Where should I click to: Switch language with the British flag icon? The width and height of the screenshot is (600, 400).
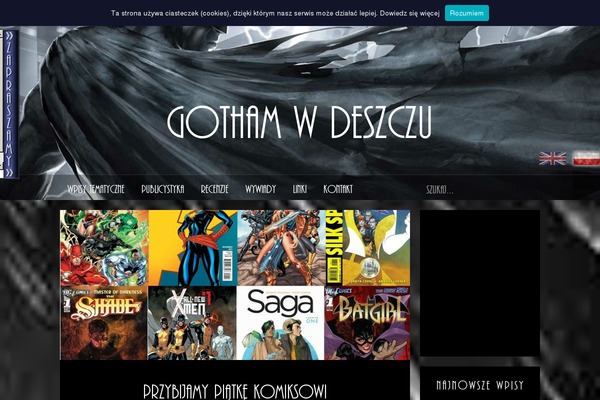[552, 158]
